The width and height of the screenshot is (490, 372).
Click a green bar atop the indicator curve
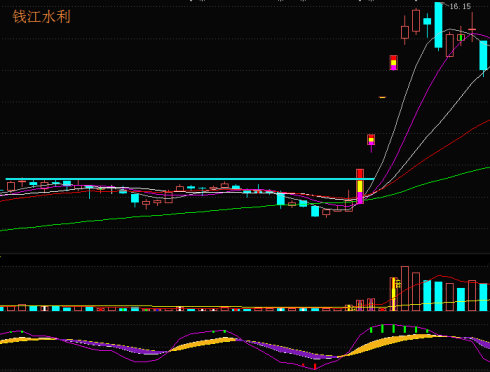pyautogui.click(x=382, y=328)
